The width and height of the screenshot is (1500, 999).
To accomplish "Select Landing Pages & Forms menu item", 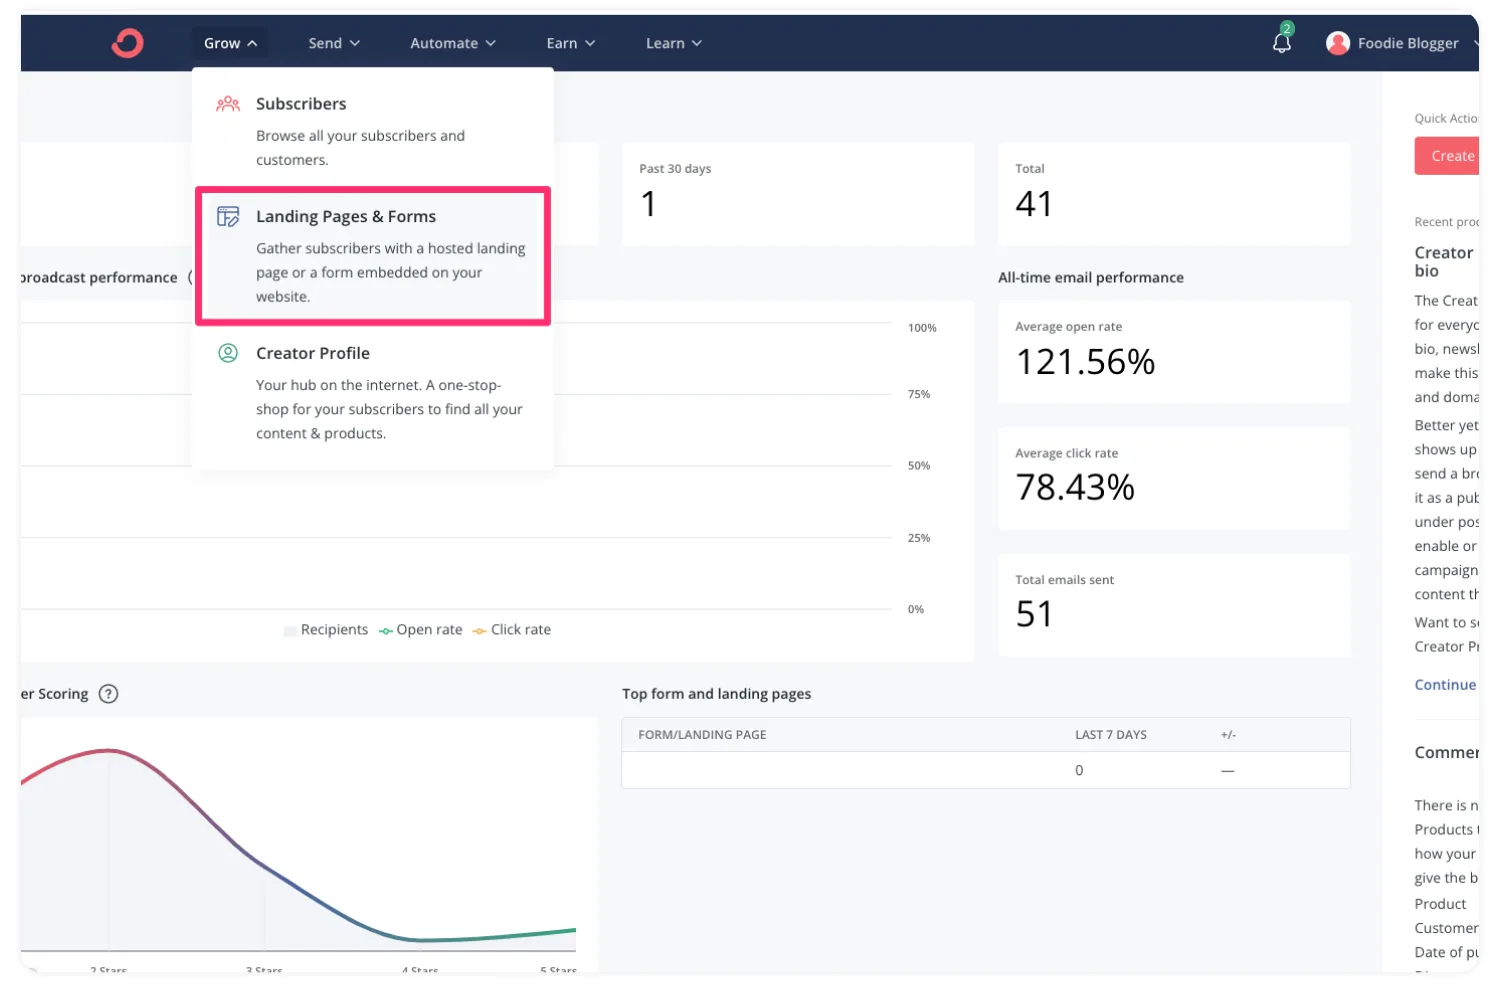I will coord(372,256).
